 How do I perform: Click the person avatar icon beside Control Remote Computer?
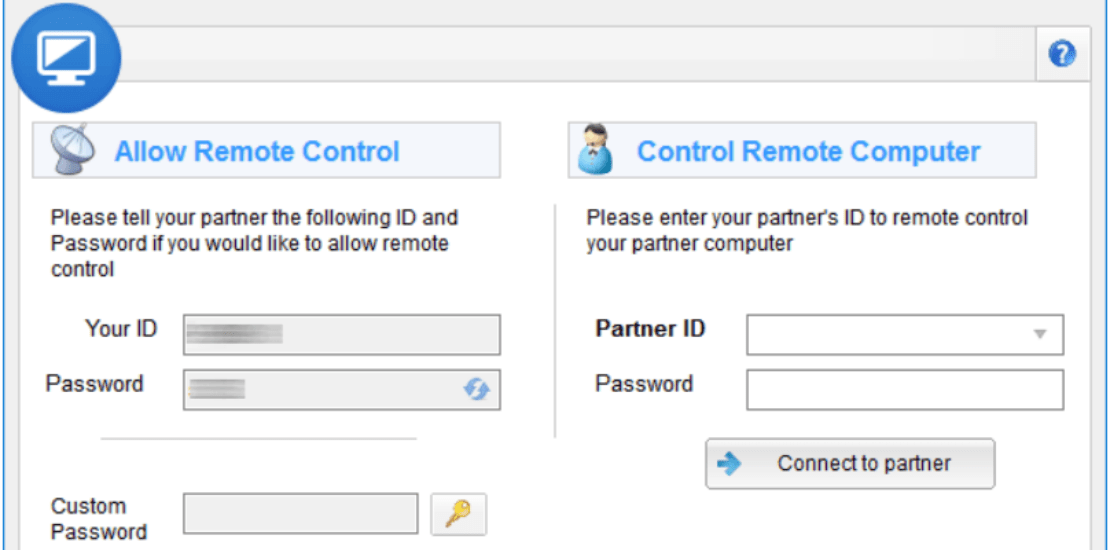click(597, 149)
